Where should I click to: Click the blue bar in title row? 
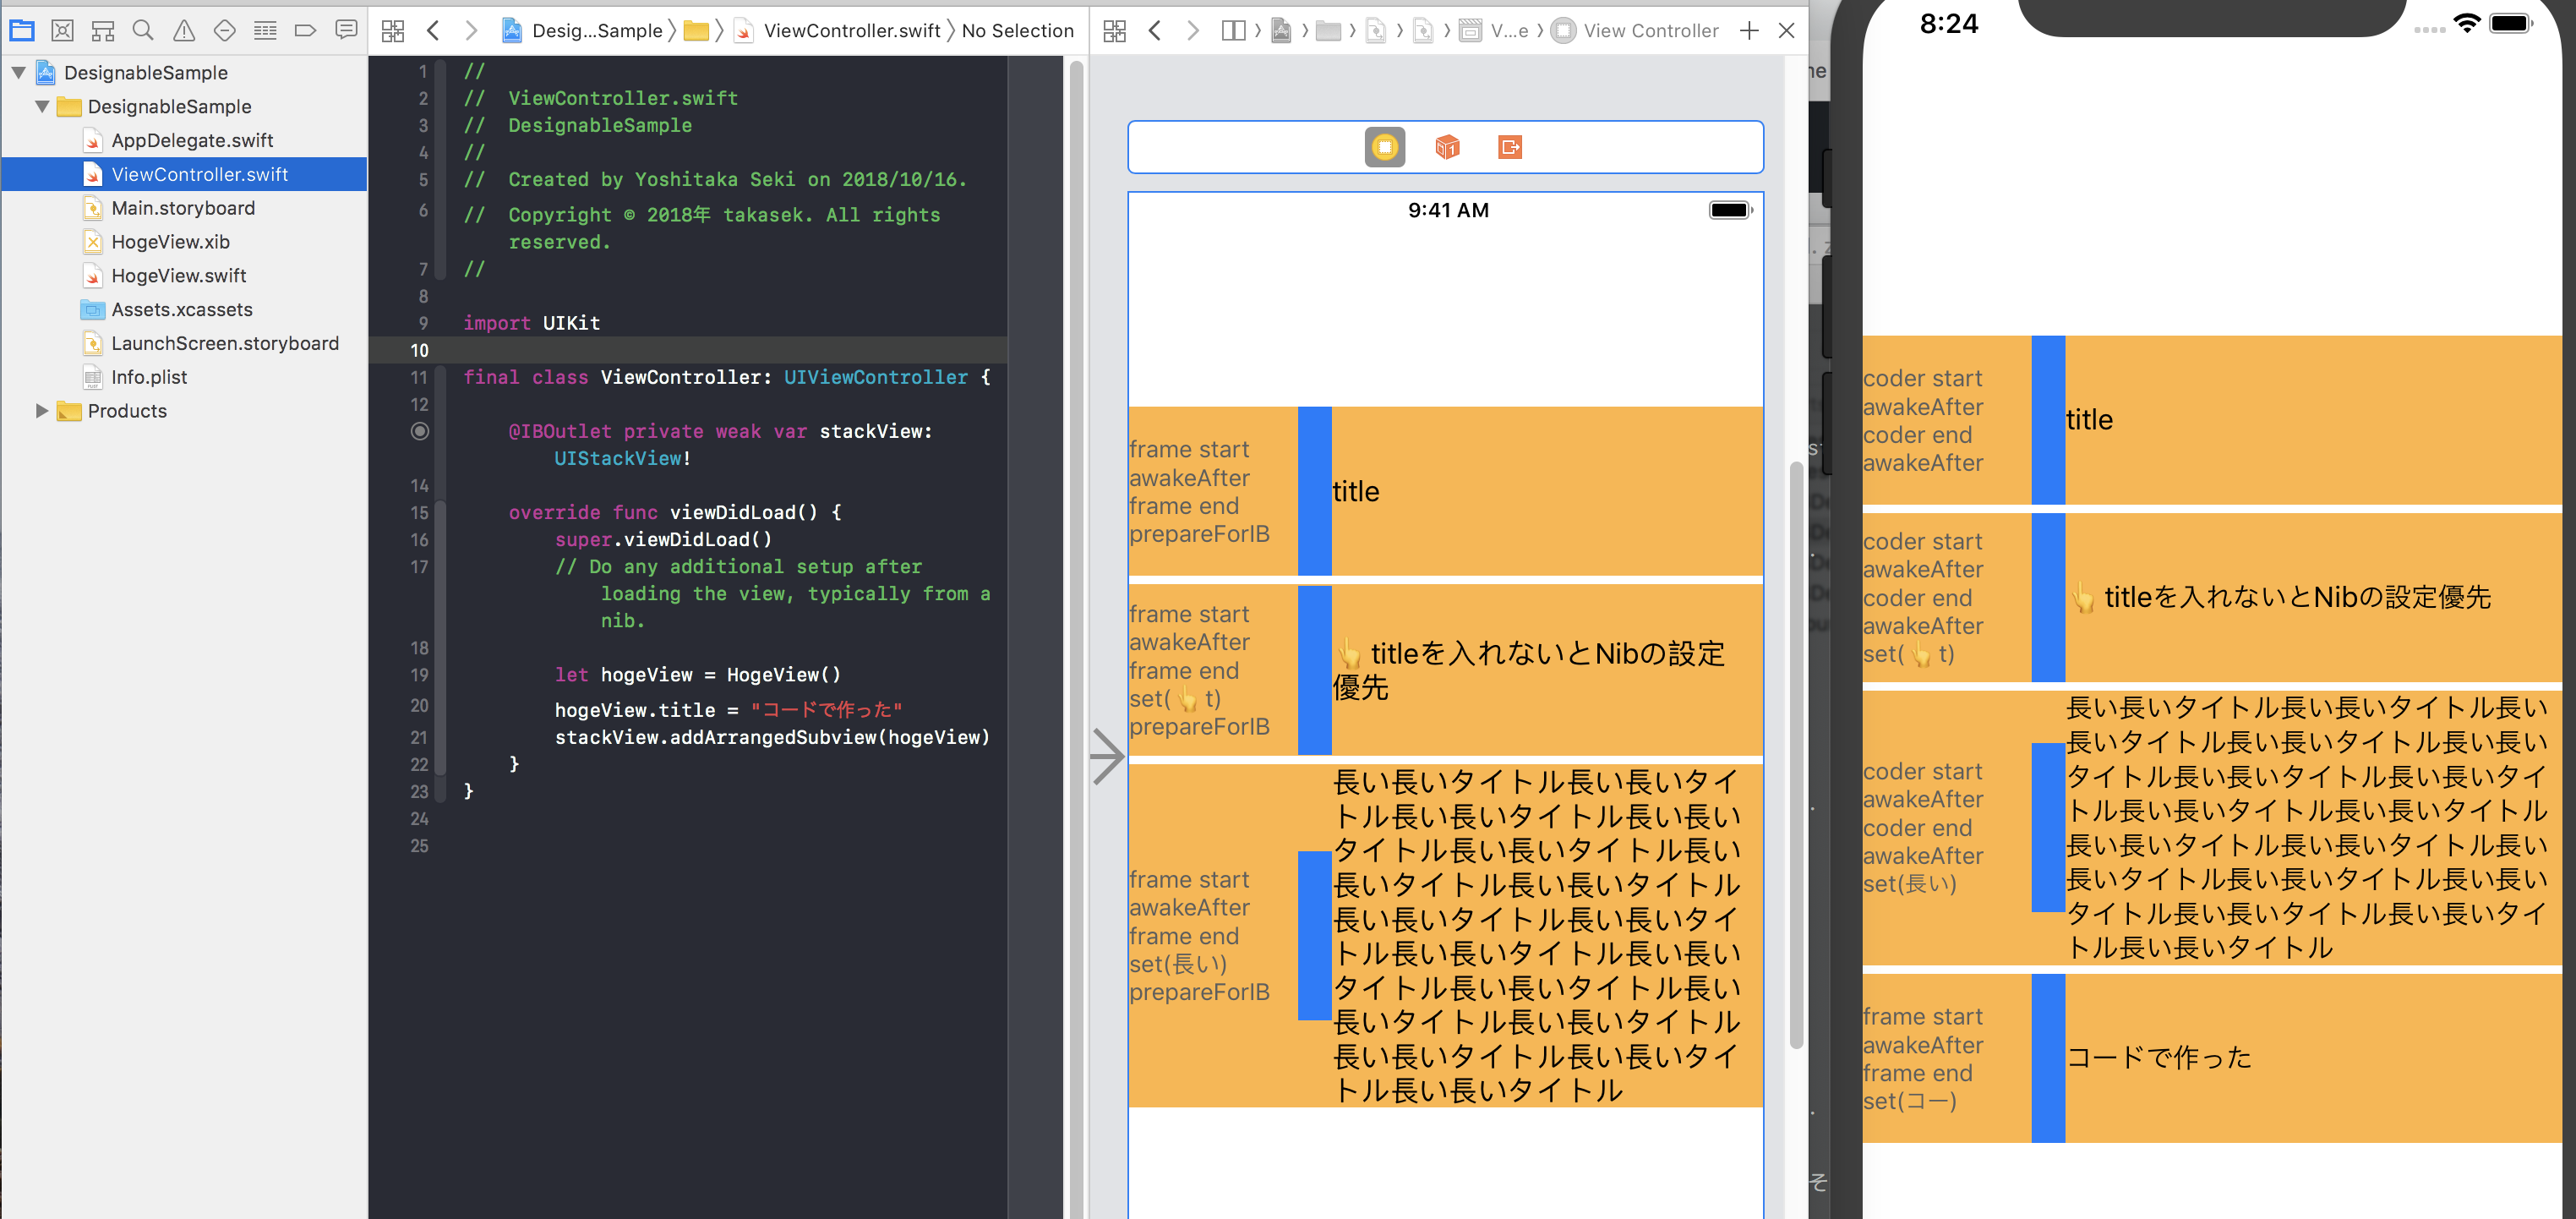click(x=1314, y=490)
